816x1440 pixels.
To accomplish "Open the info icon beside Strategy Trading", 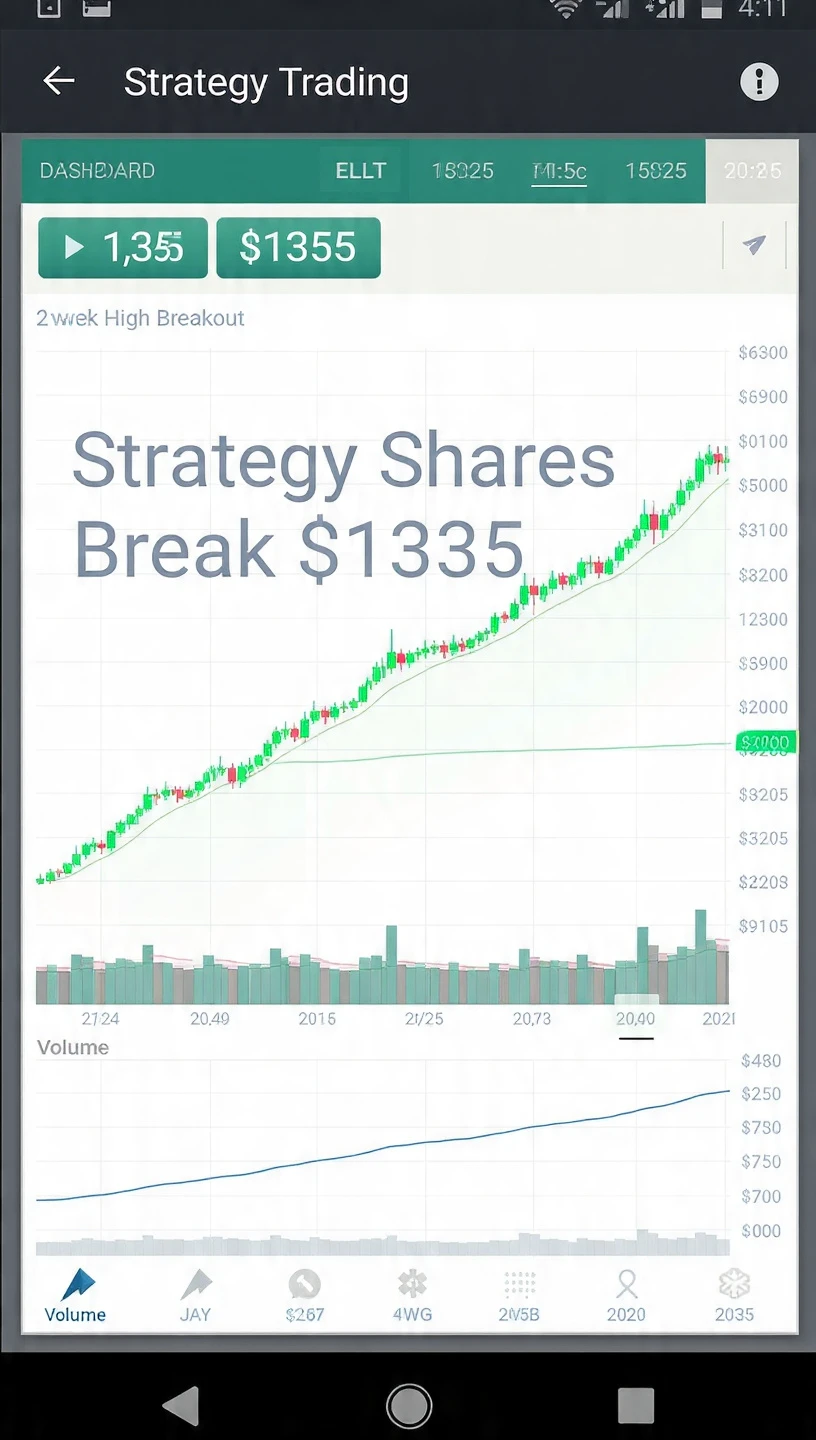I will pos(759,82).
